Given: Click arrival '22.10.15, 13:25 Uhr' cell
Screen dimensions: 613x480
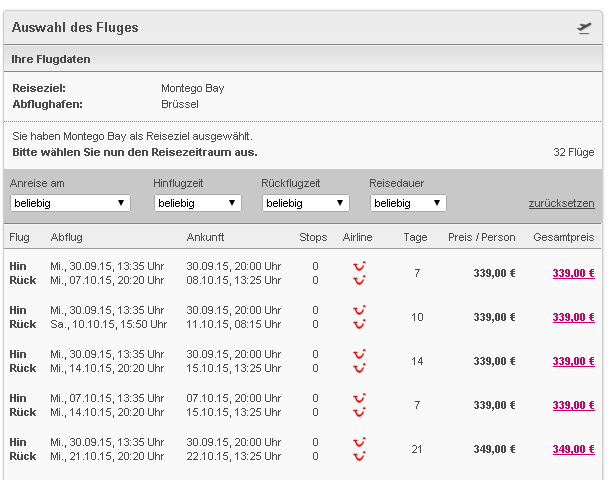Looking at the screenshot, I should [x=234, y=456].
